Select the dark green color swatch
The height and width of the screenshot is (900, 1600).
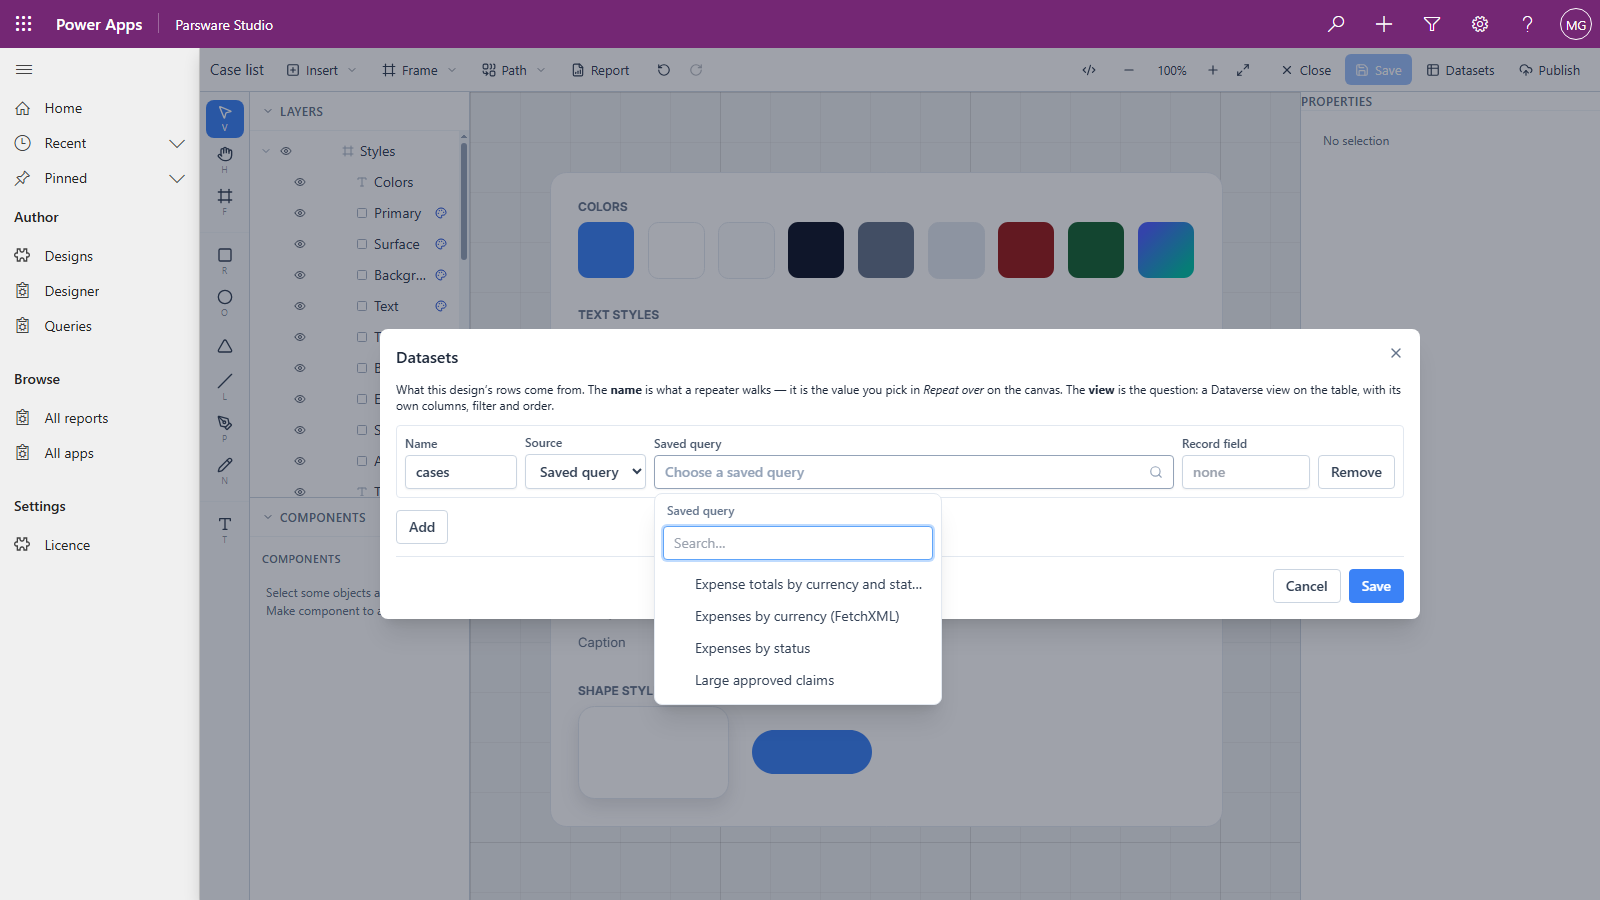point(1096,250)
